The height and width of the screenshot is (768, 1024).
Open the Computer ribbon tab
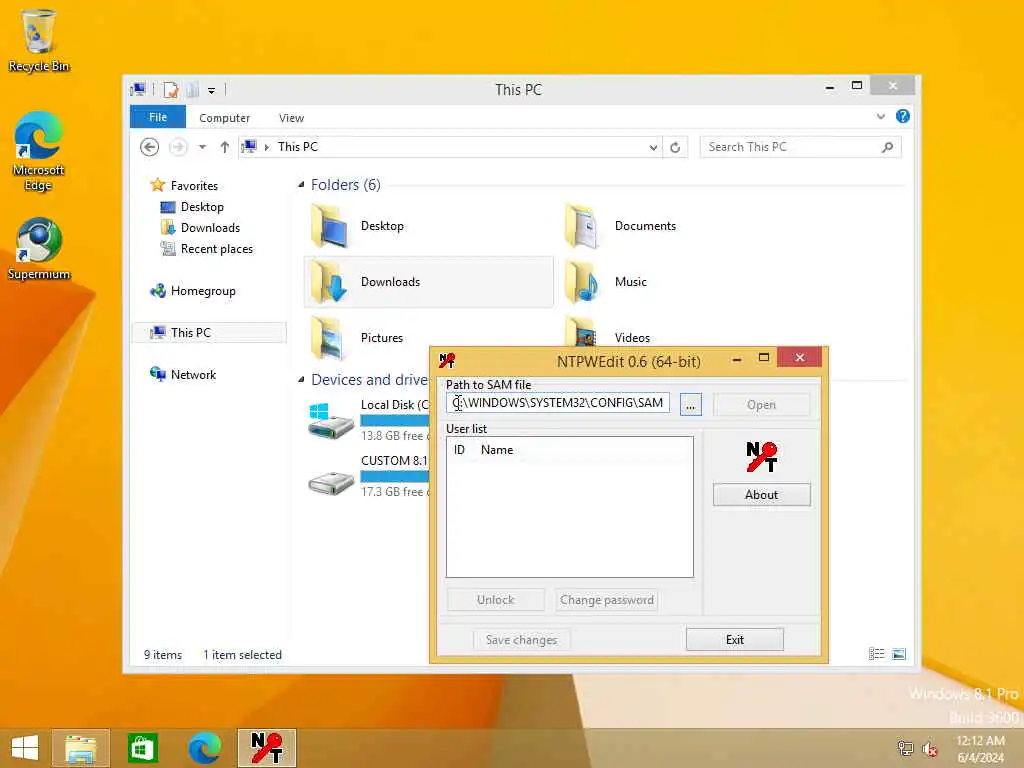pos(225,118)
